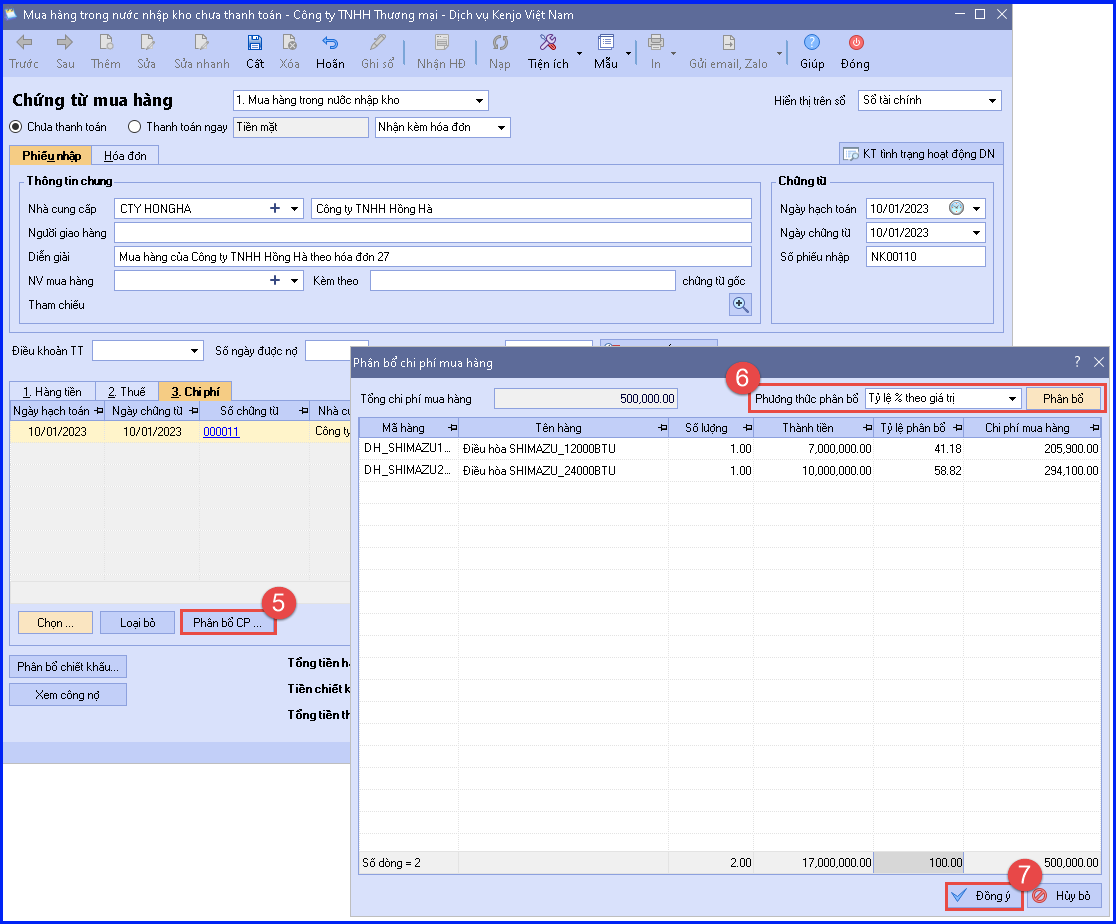Select Chưa thanh toán radio option
1116x924 pixels.
[16, 127]
